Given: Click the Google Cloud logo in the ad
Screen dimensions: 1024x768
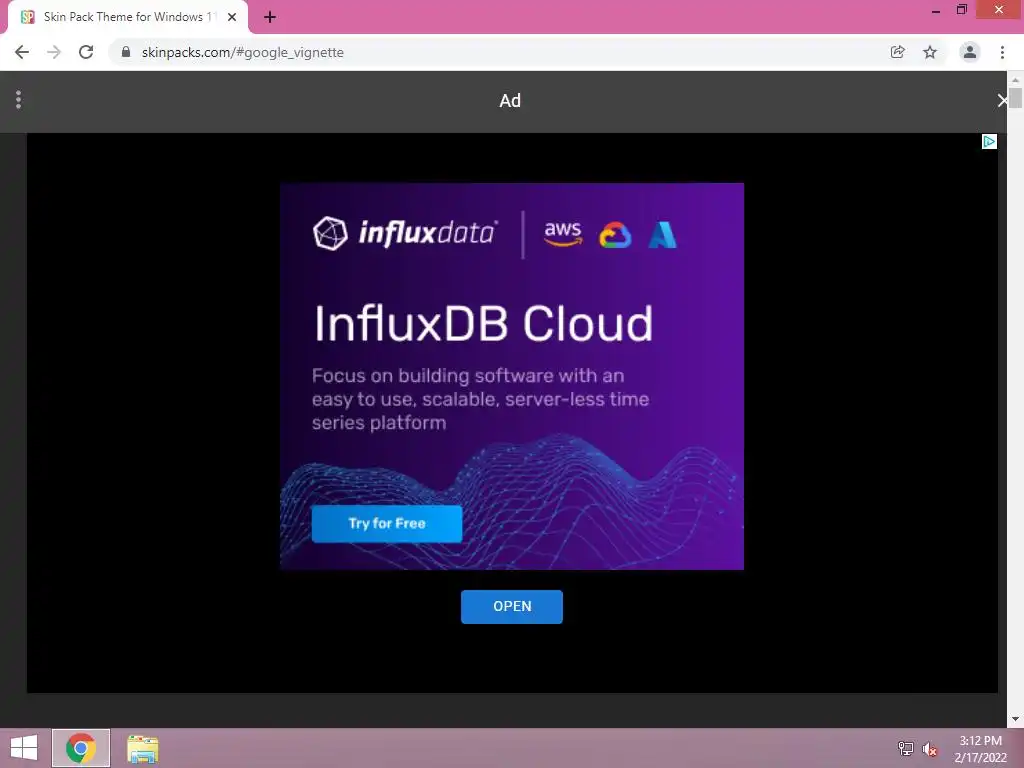Looking at the screenshot, I should 615,235.
